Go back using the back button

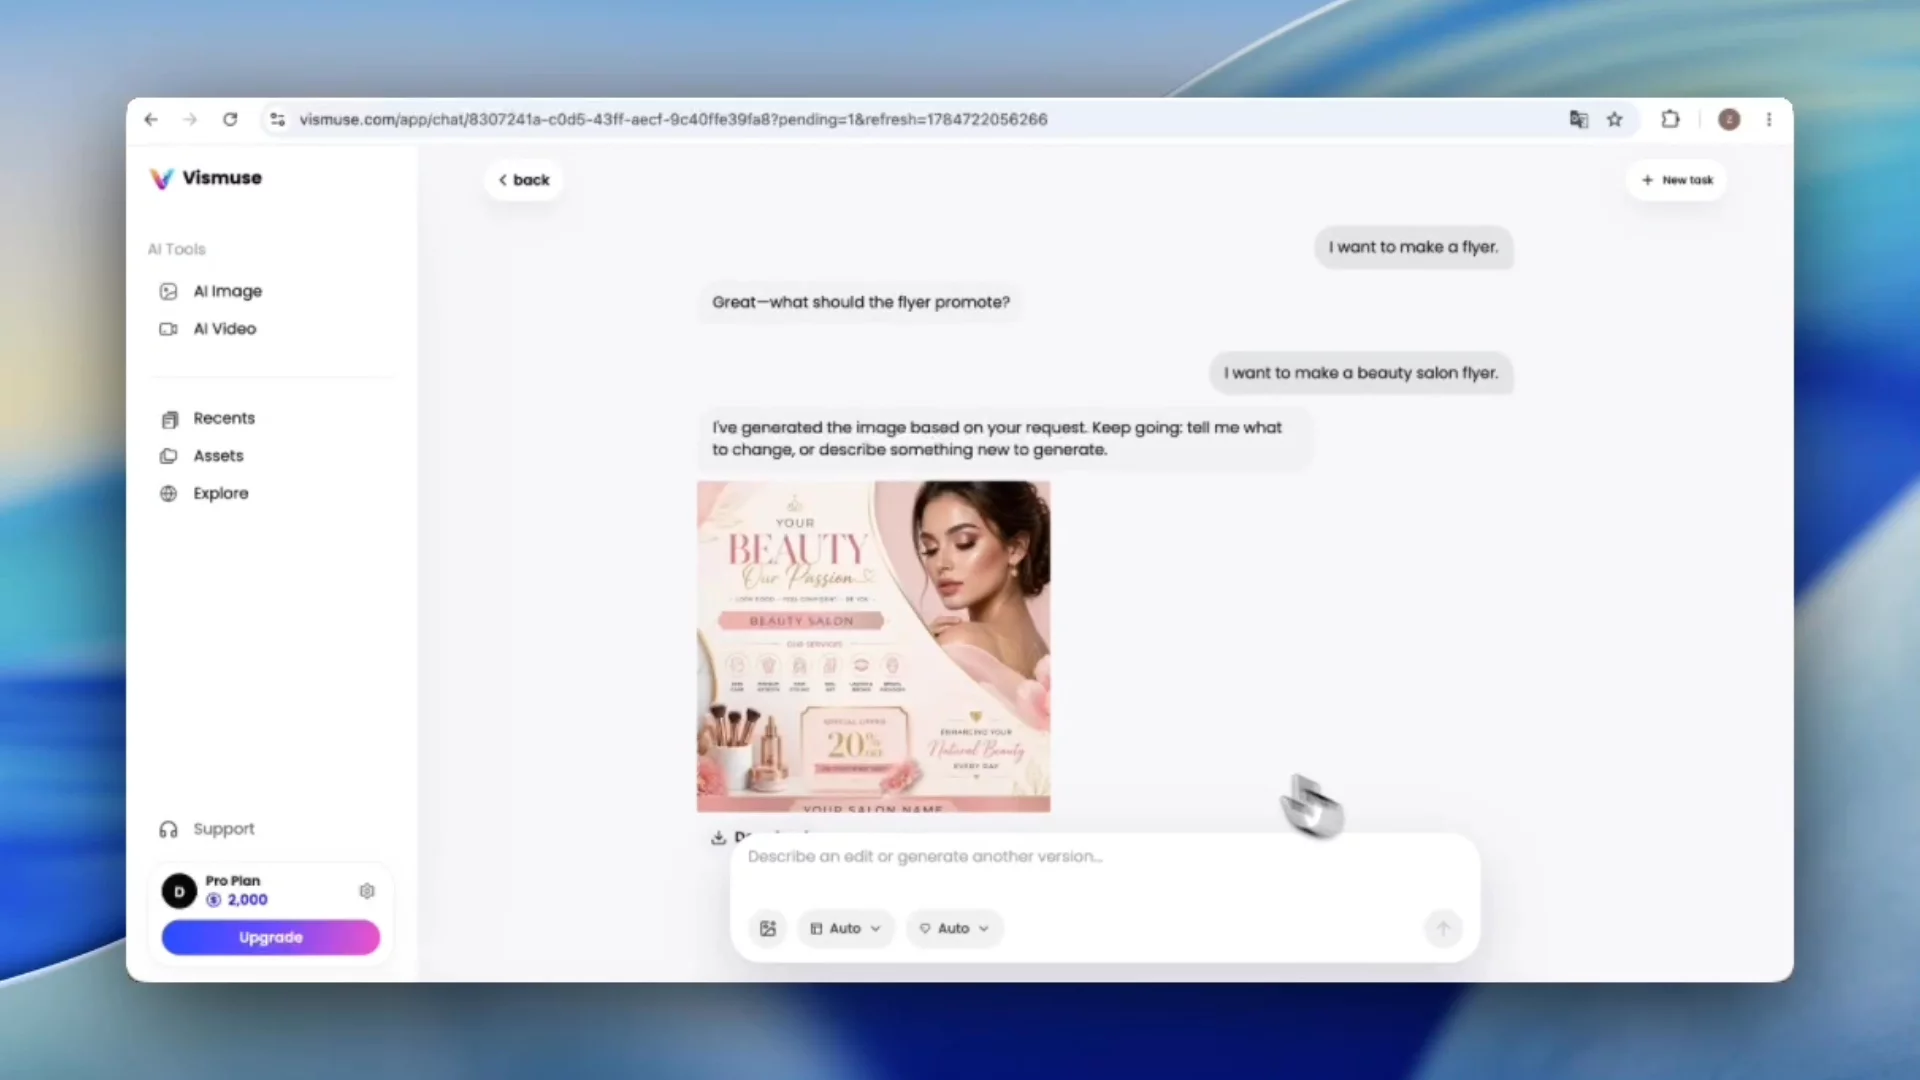524,180
